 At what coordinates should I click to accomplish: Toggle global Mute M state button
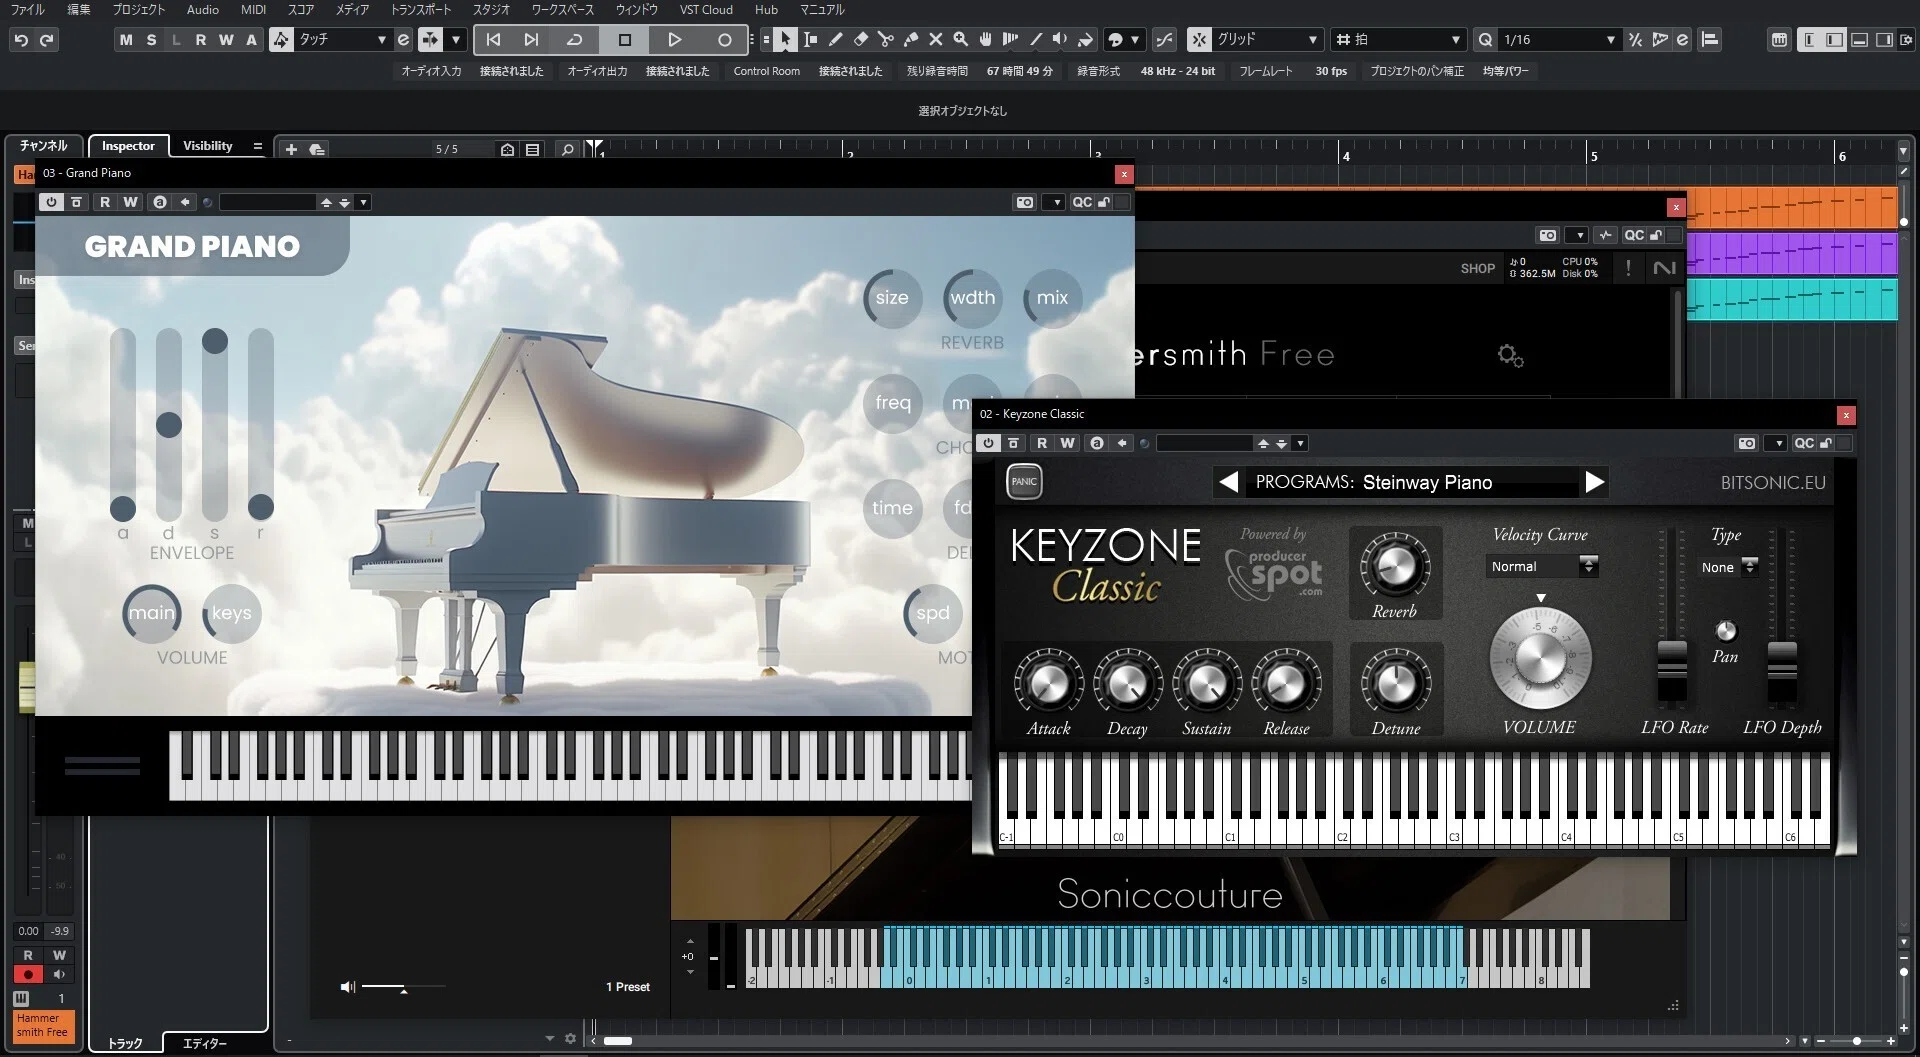click(125, 40)
